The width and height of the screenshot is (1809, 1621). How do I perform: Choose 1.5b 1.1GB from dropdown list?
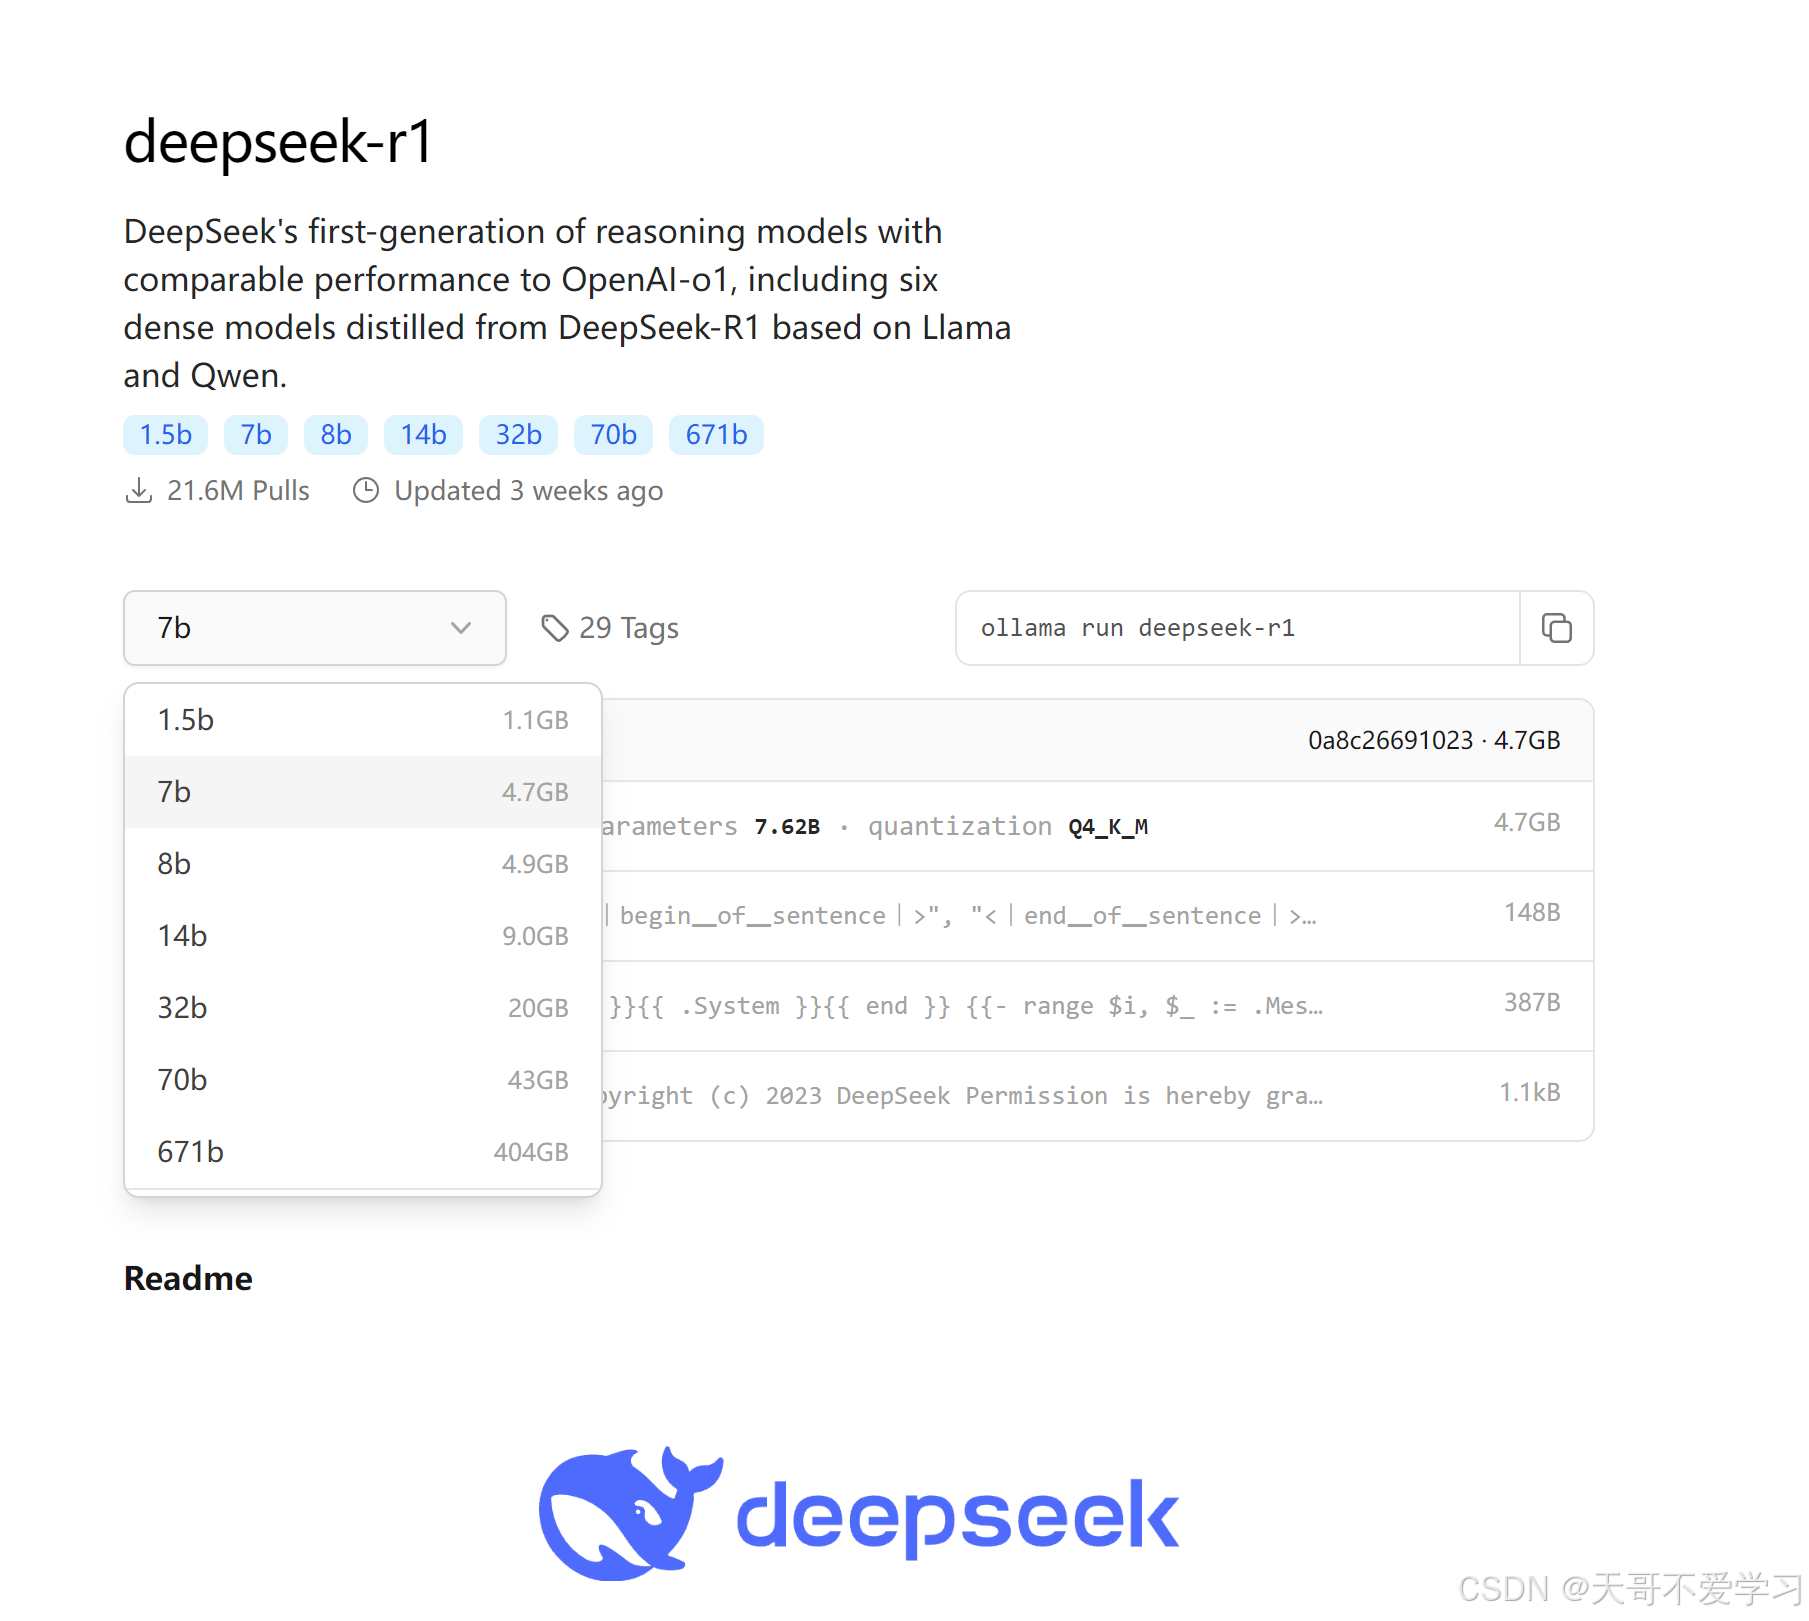363,720
